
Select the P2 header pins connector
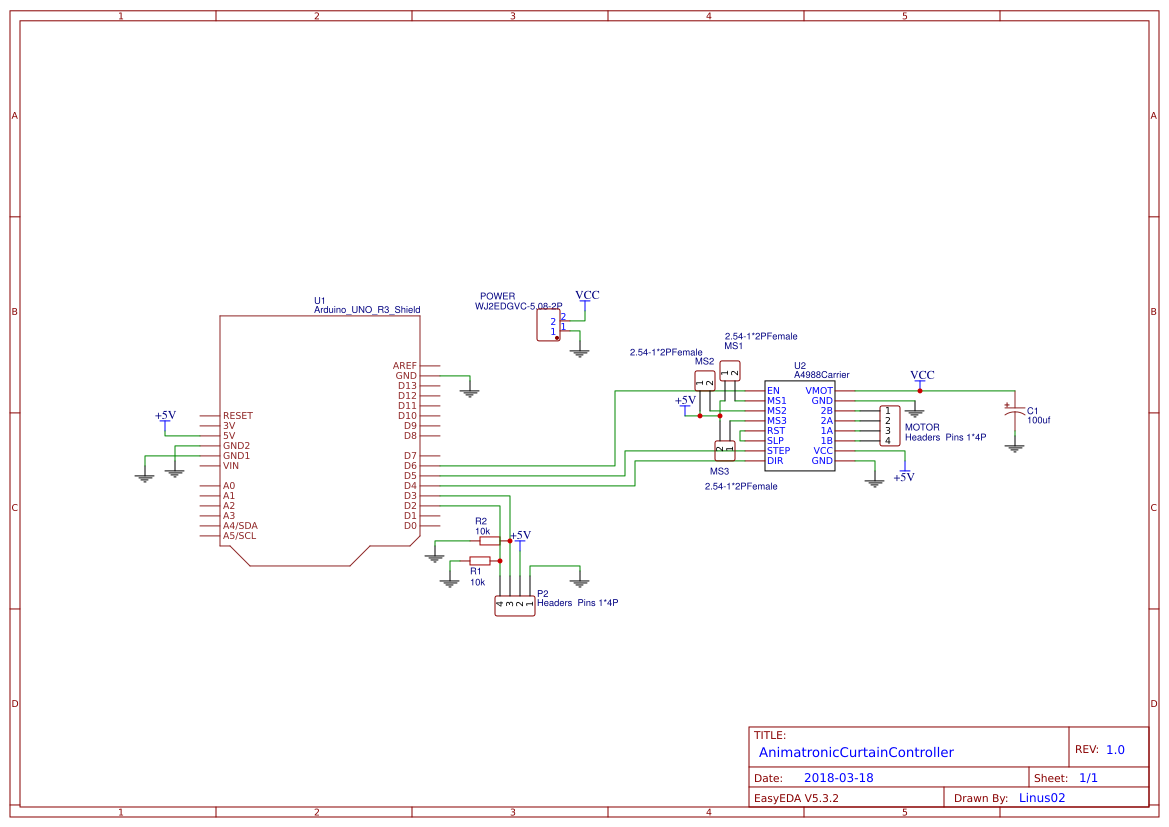(x=514, y=606)
